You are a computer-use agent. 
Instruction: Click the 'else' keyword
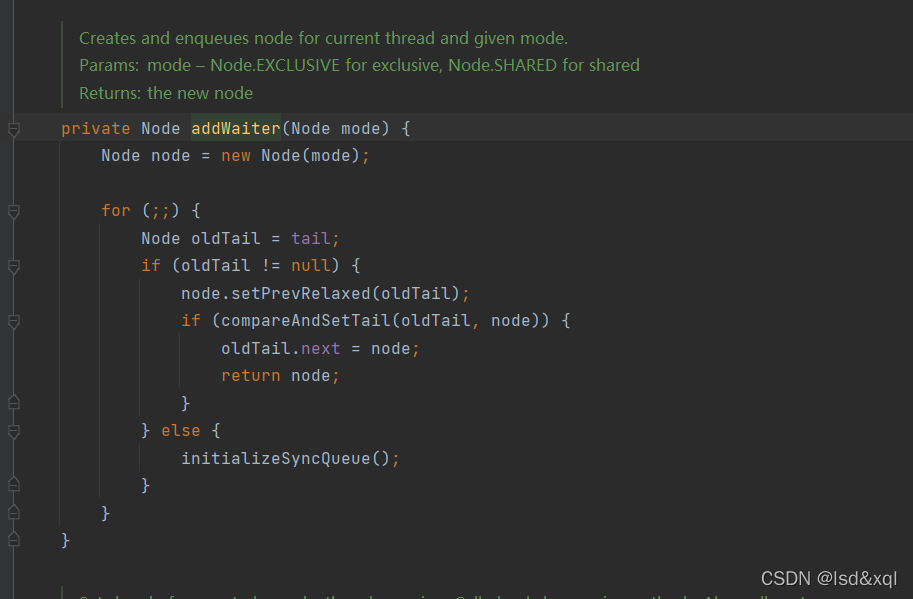point(181,430)
